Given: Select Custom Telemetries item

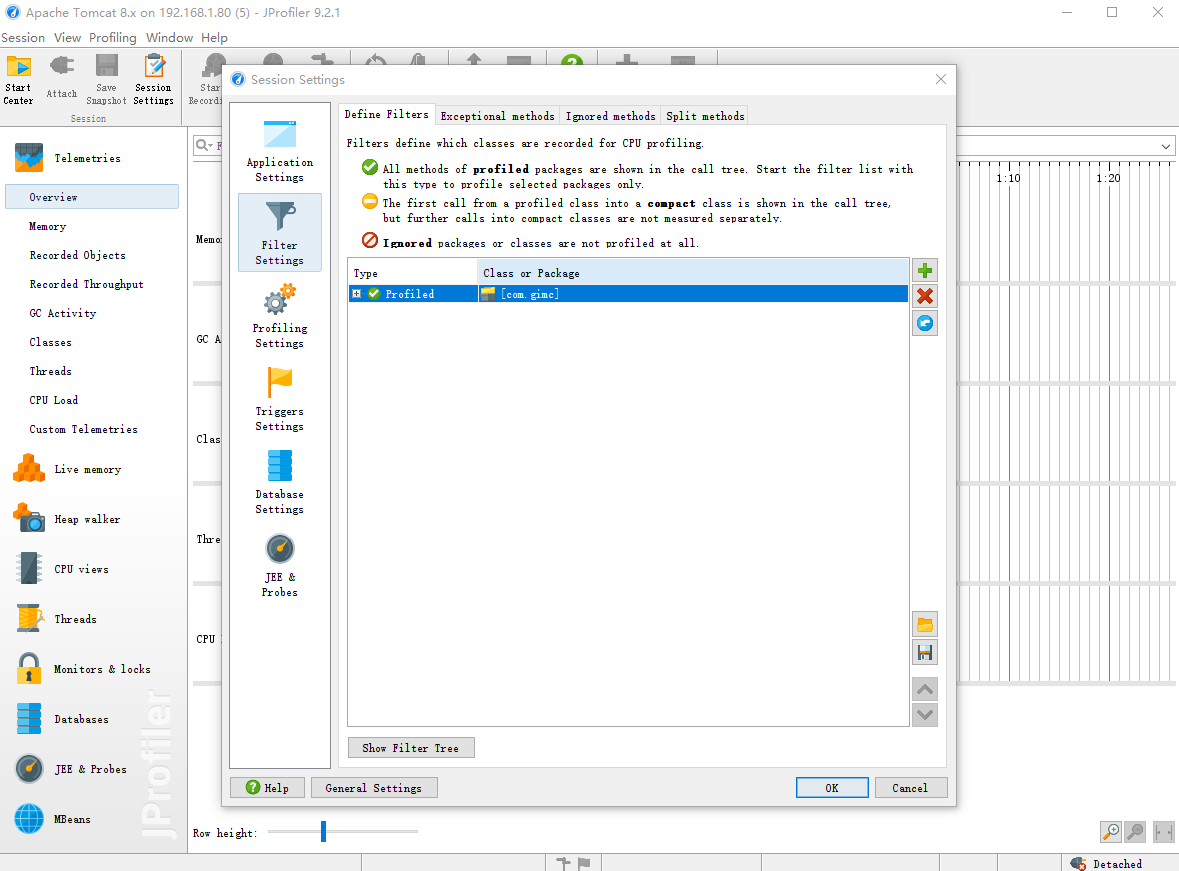Looking at the screenshot, I should coord(83,429).
